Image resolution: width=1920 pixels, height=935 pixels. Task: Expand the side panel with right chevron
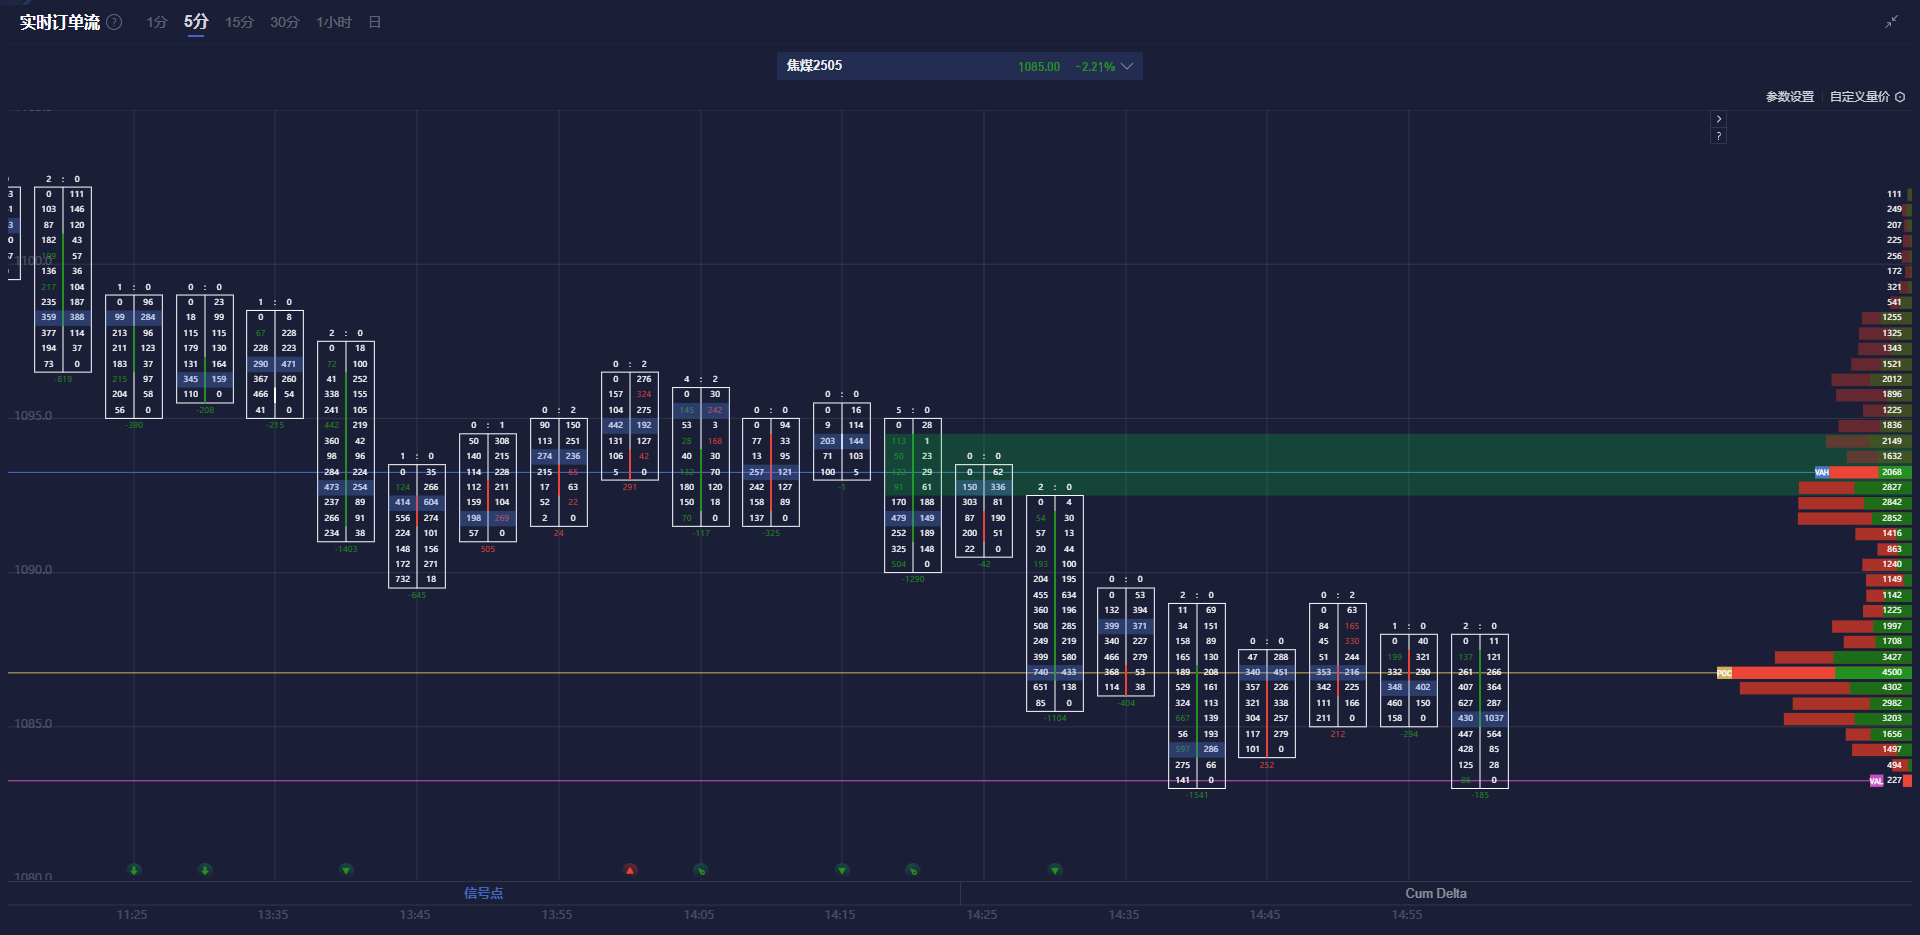(x=1718, y=119)
